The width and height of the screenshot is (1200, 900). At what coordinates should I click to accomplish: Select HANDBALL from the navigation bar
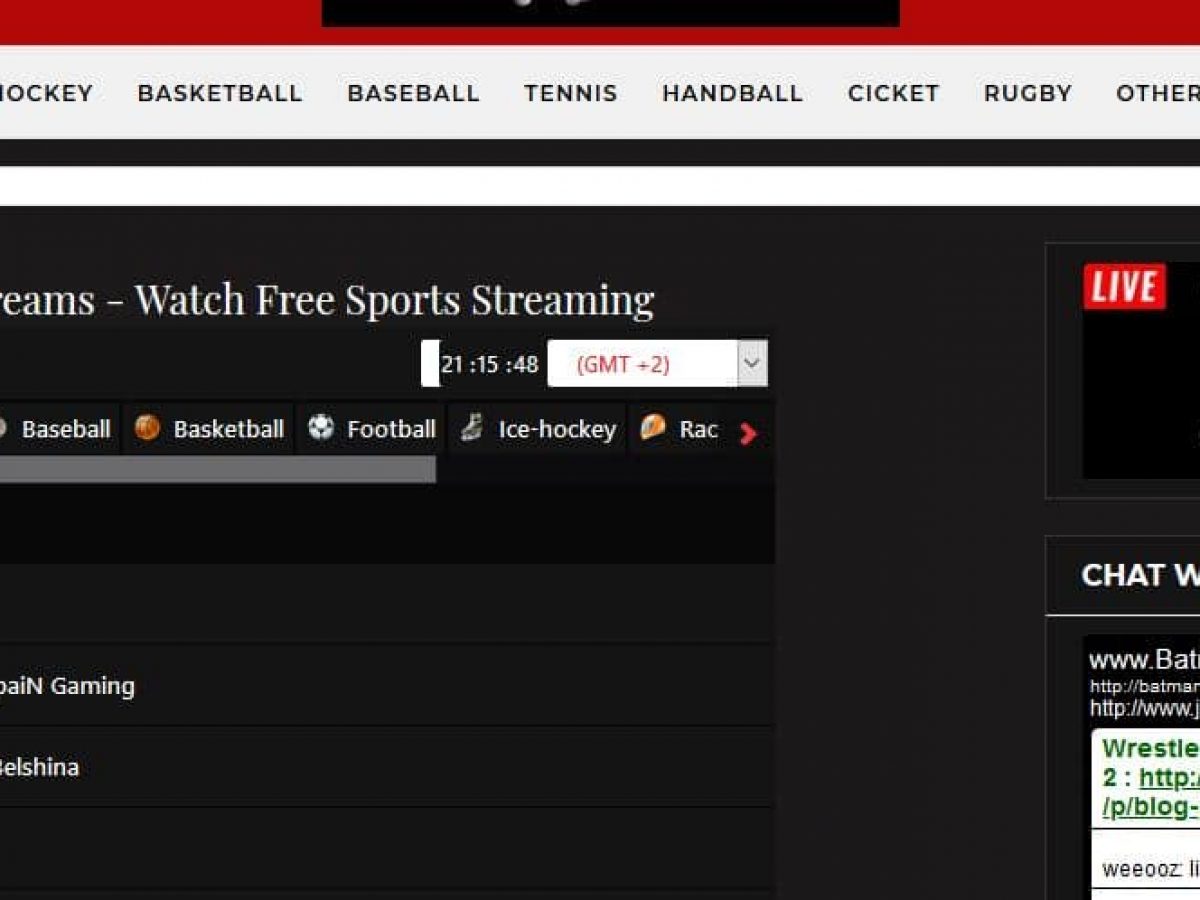[x=732, y=93]
